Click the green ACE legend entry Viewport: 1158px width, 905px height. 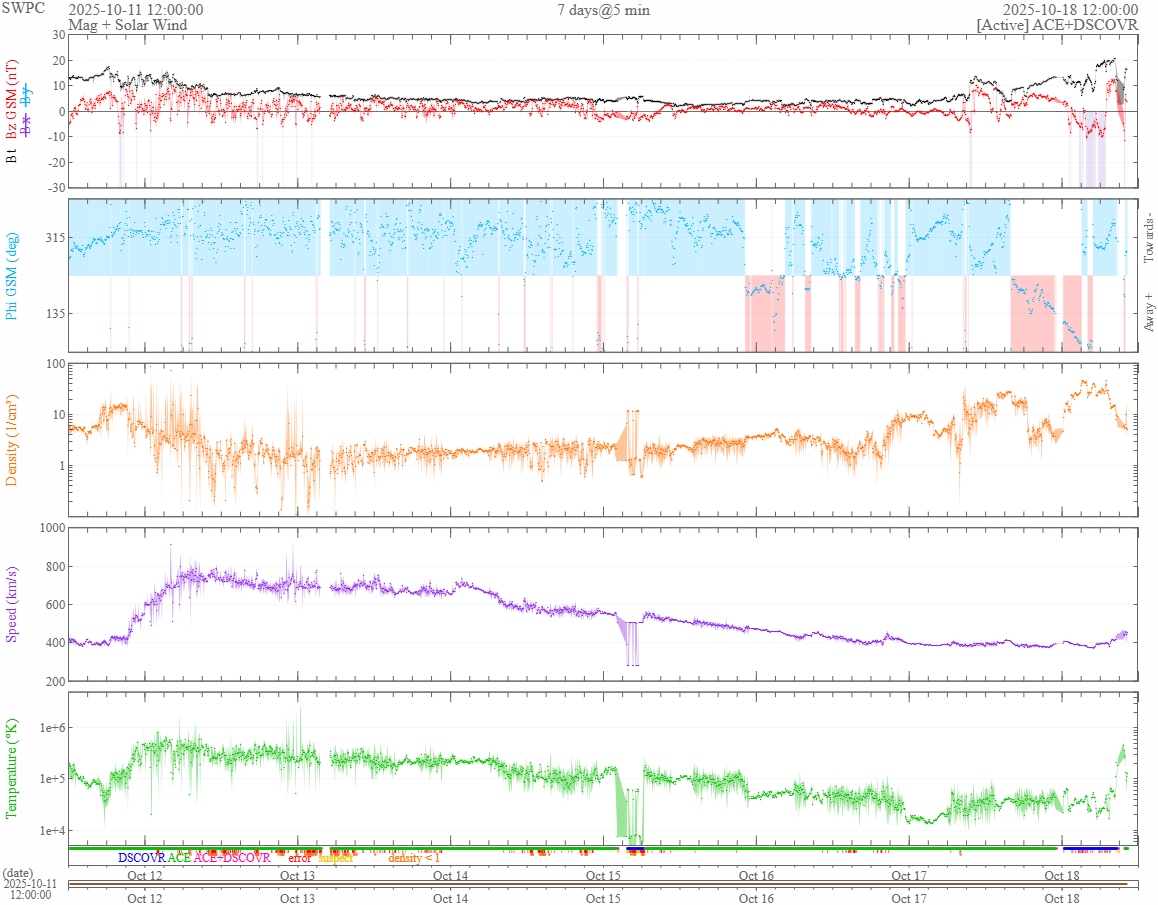pyautogui.click(x=179, y=858)
